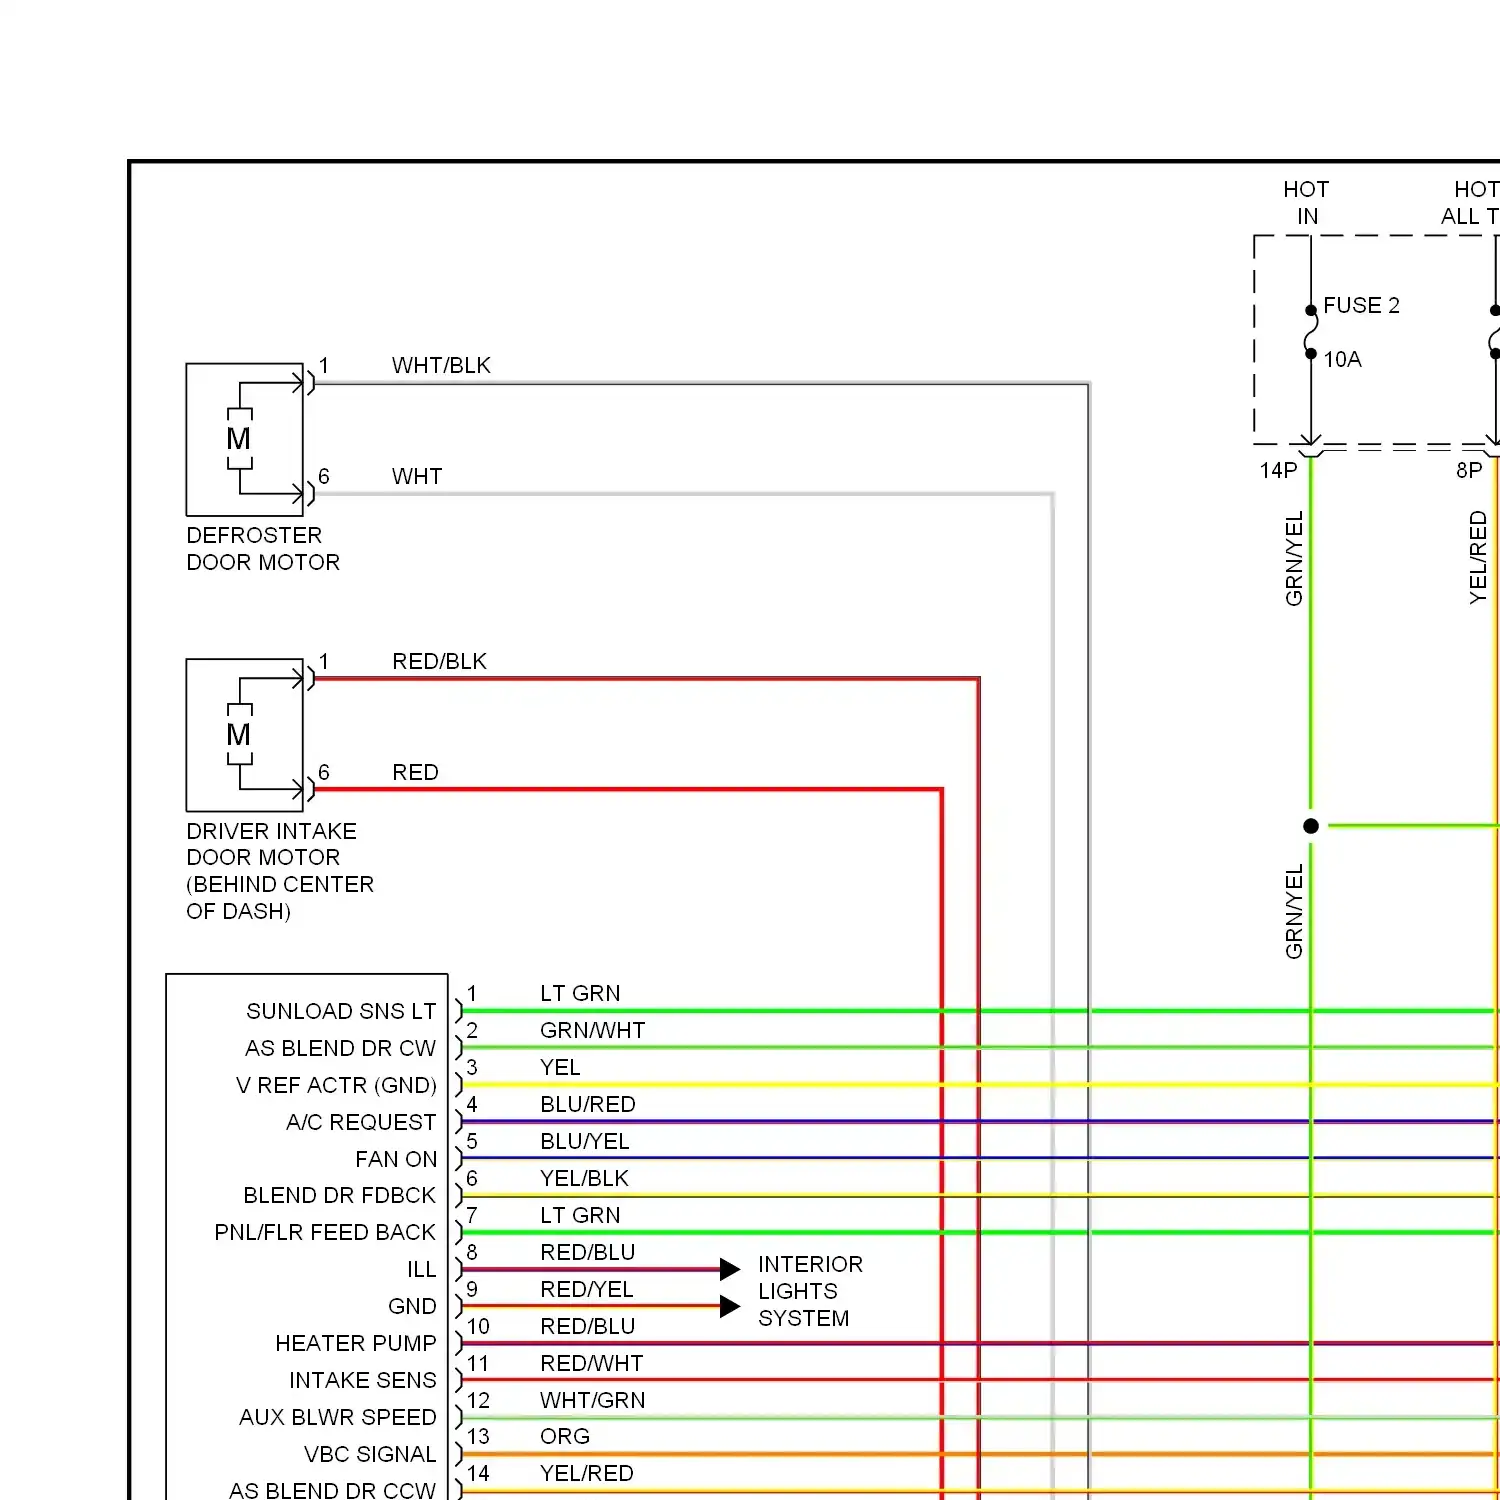
Task: Click the RED wire label at intake motor pin 6
Action: [415, 772]
